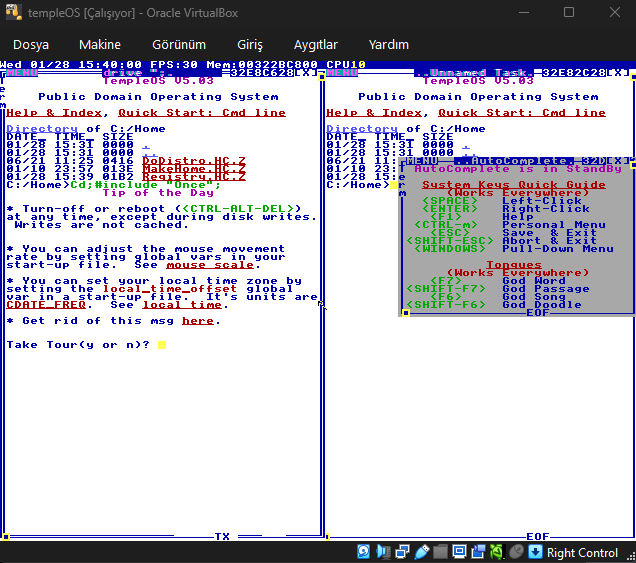The width and height of the screenshot is (636, 563).
Task: Click the C:/Home> prompt in right window
Action: (358, 185)
